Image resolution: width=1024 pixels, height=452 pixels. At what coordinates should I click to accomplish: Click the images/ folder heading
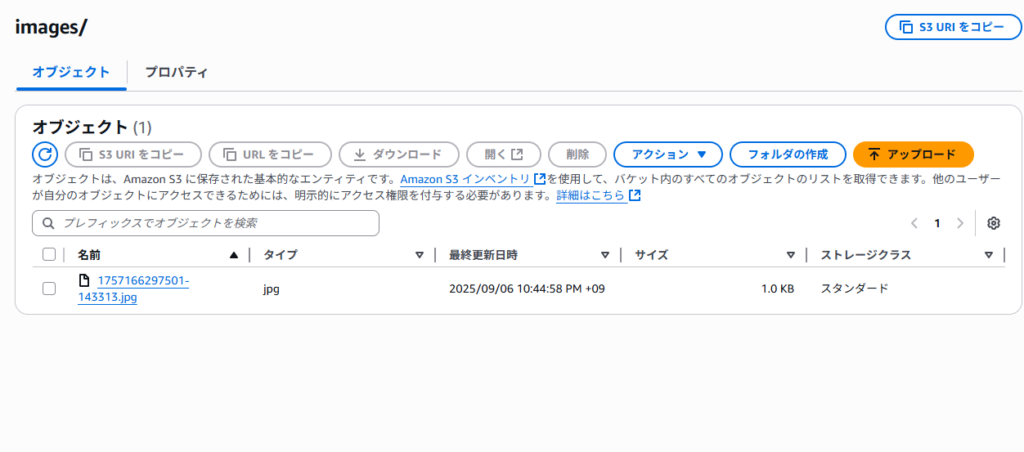click(51, 27)
